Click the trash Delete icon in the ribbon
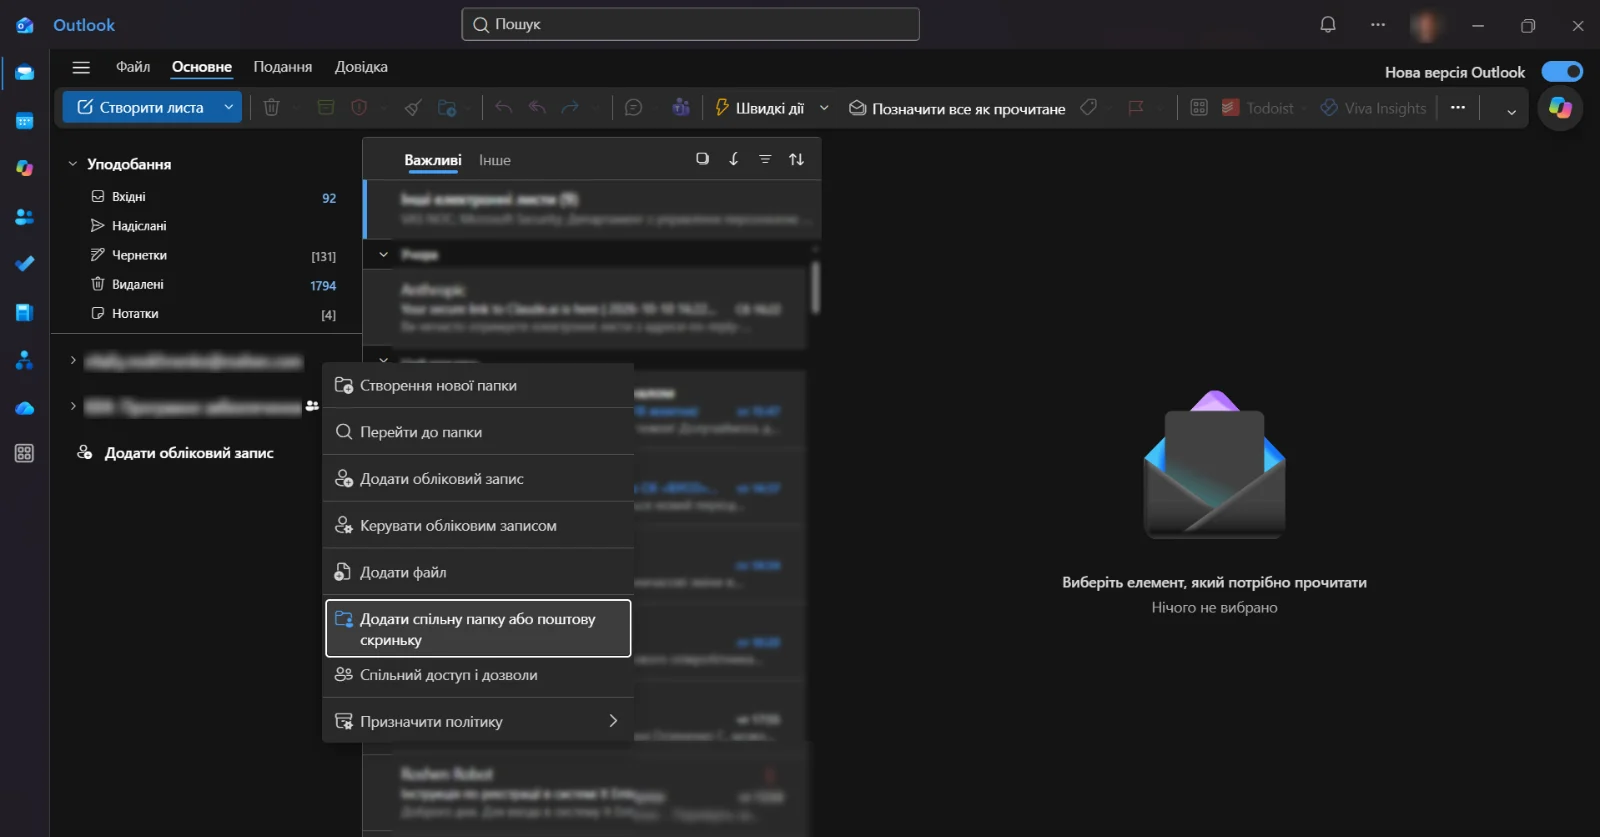This screenshot has width=1600, height=837. click(x=271, y=108)
